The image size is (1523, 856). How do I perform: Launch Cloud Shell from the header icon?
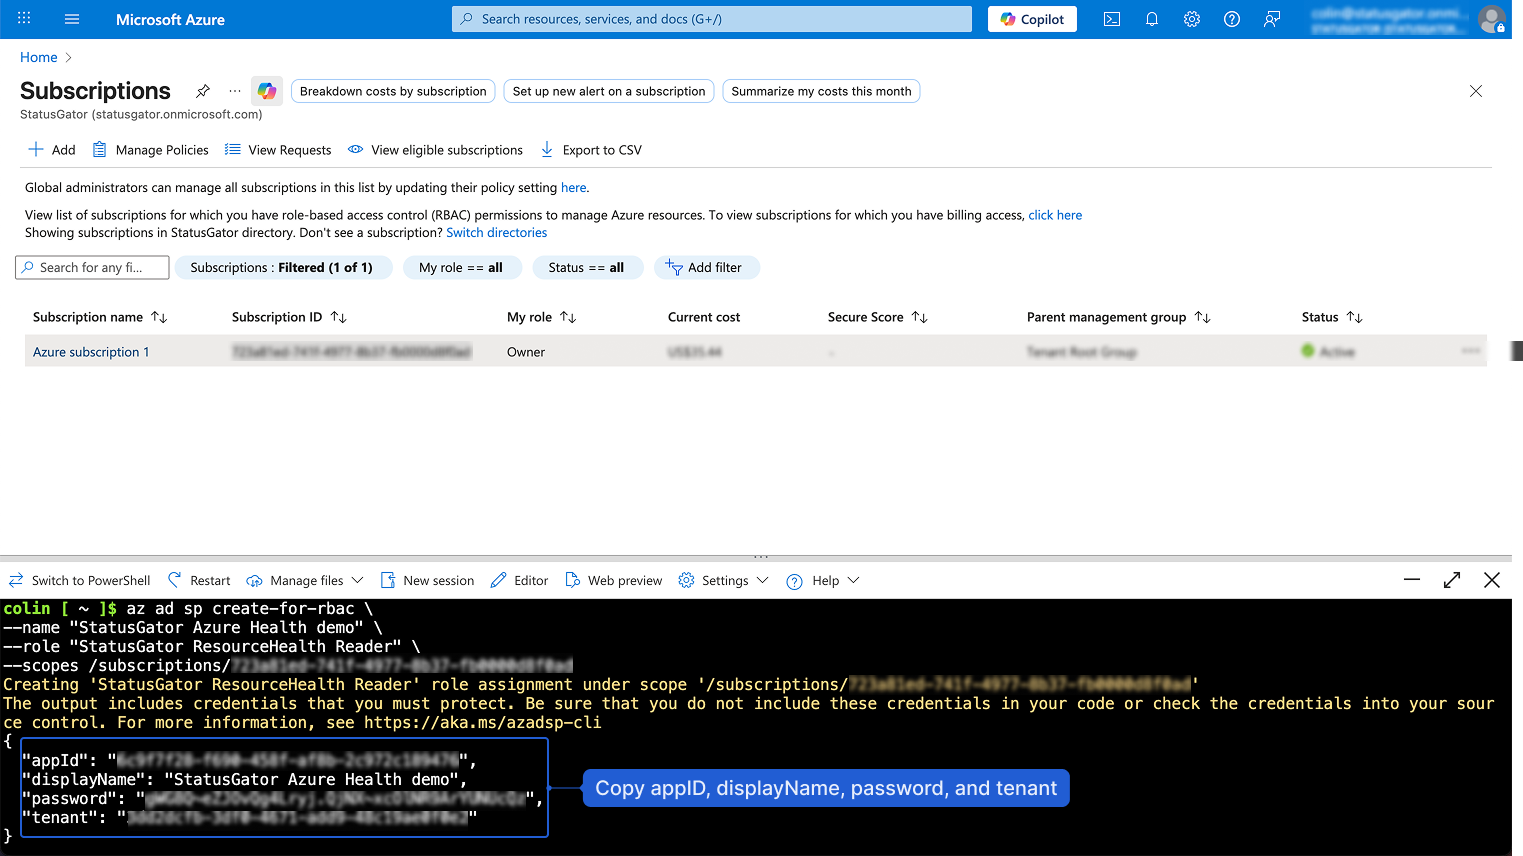pos(1112,19)
